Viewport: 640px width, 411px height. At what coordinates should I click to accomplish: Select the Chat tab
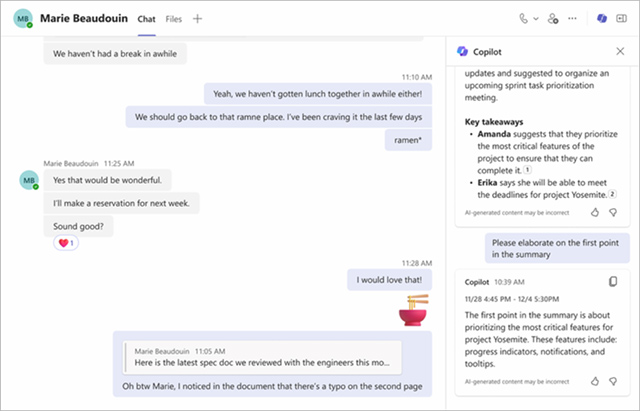[x=146, y=18]
